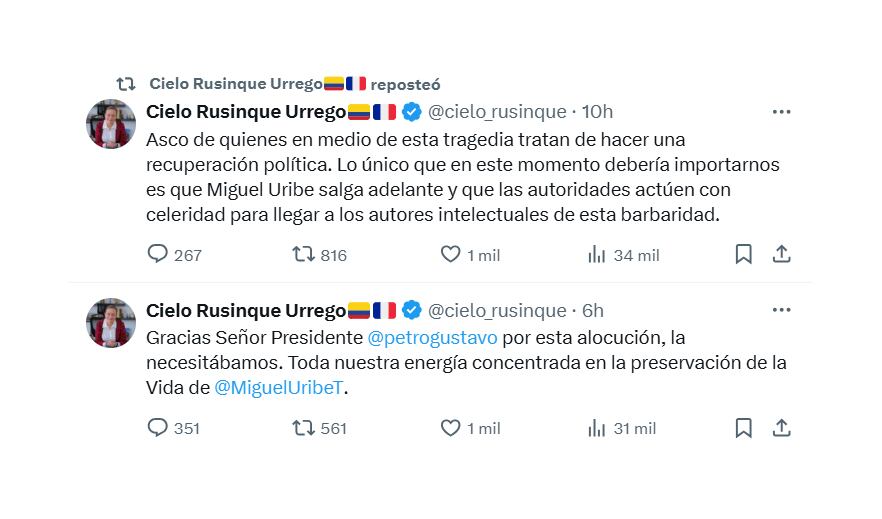View analytics of the 34 mil views tweet
The image size is (882, 519).
[x=597, y=254]
